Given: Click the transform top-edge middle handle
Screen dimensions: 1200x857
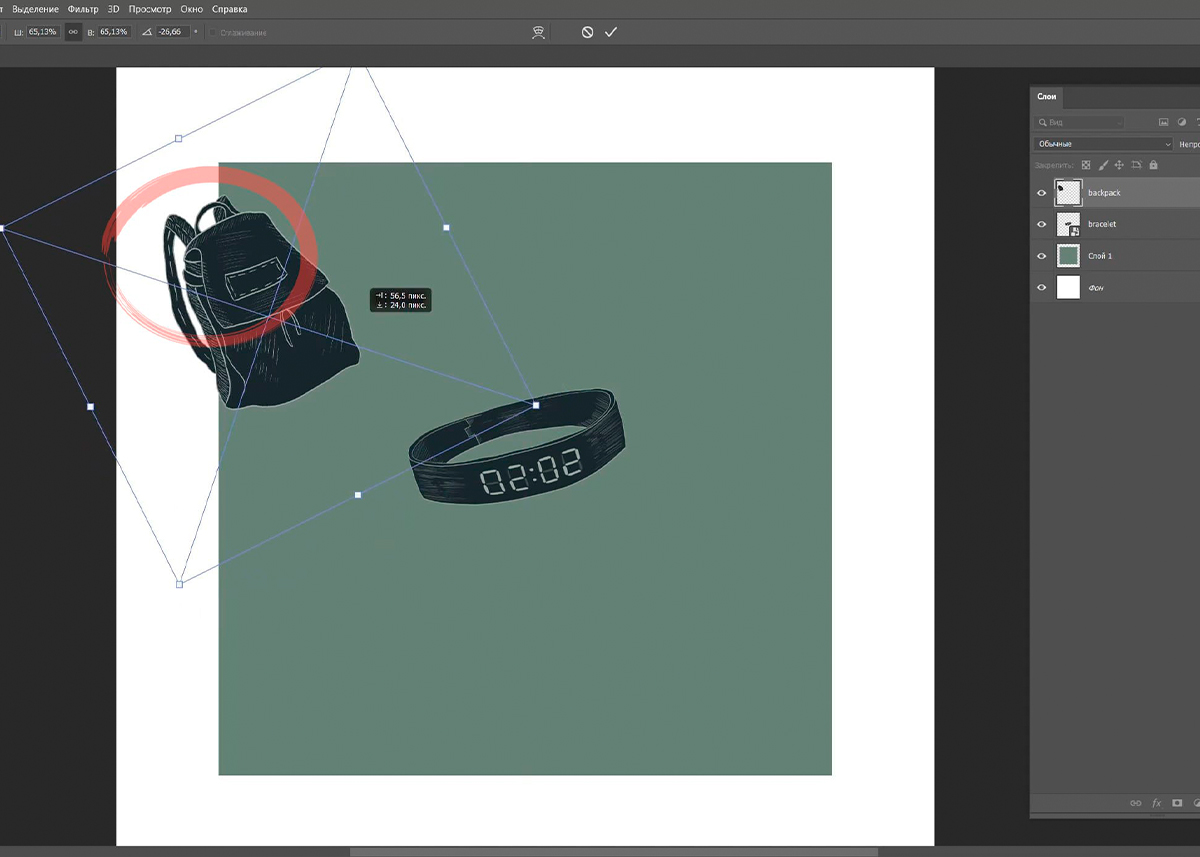Looking at the screenshot, I should [x=179, y=138].
